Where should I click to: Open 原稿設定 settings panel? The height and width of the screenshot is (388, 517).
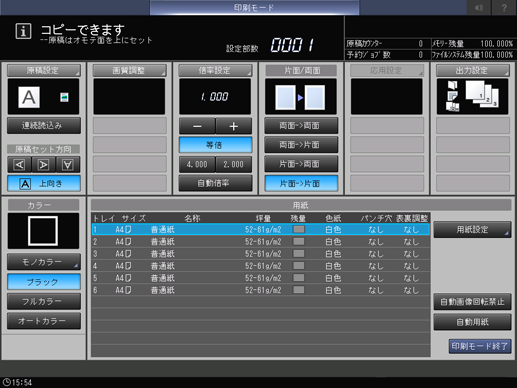click(x=44, y=70)
